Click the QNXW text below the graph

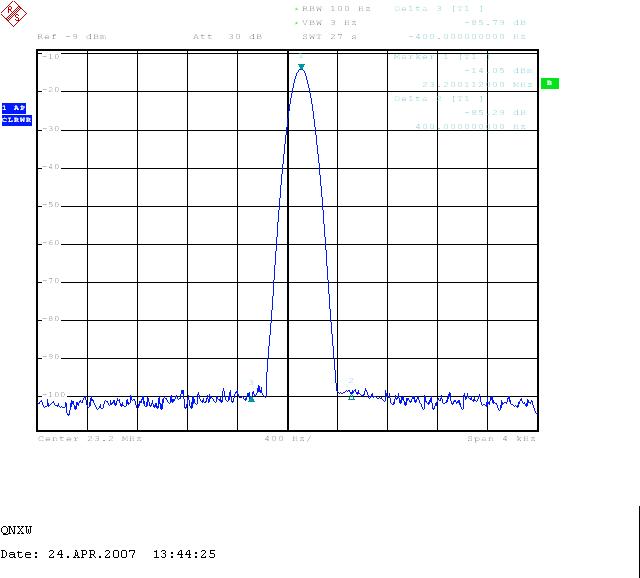pos(17,530)
